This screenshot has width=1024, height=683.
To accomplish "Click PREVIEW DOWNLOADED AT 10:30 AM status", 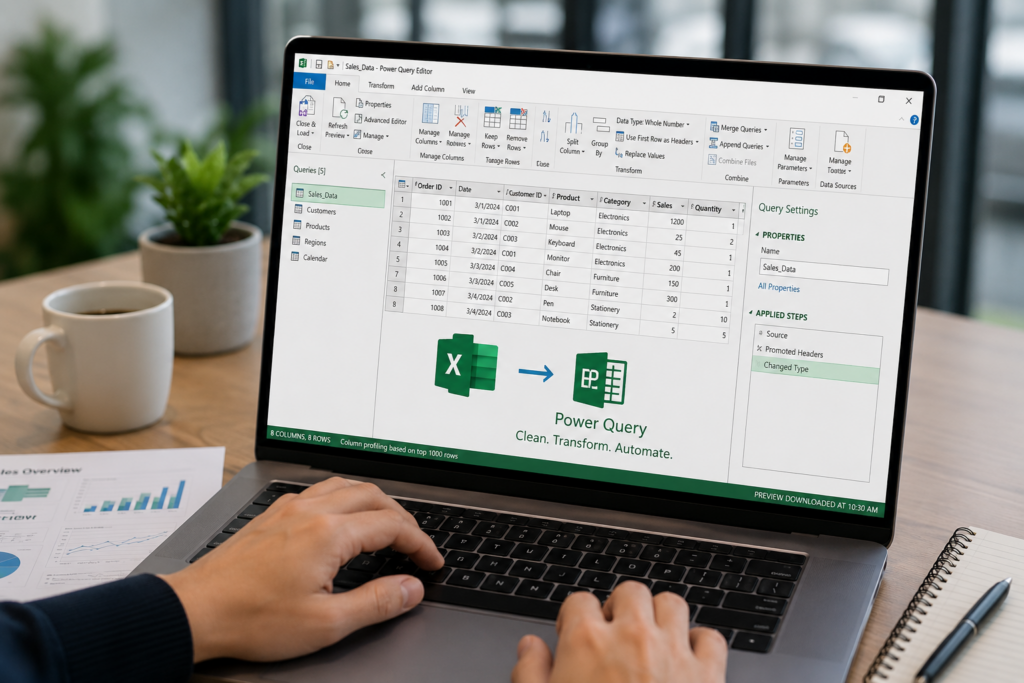I will point(816,502).
